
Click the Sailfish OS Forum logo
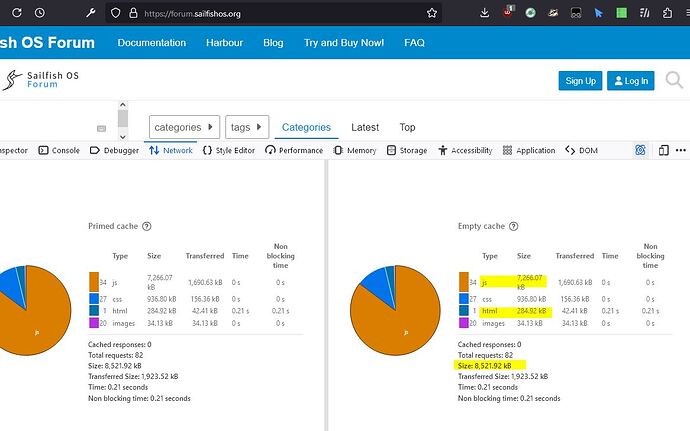coord(40,80)
